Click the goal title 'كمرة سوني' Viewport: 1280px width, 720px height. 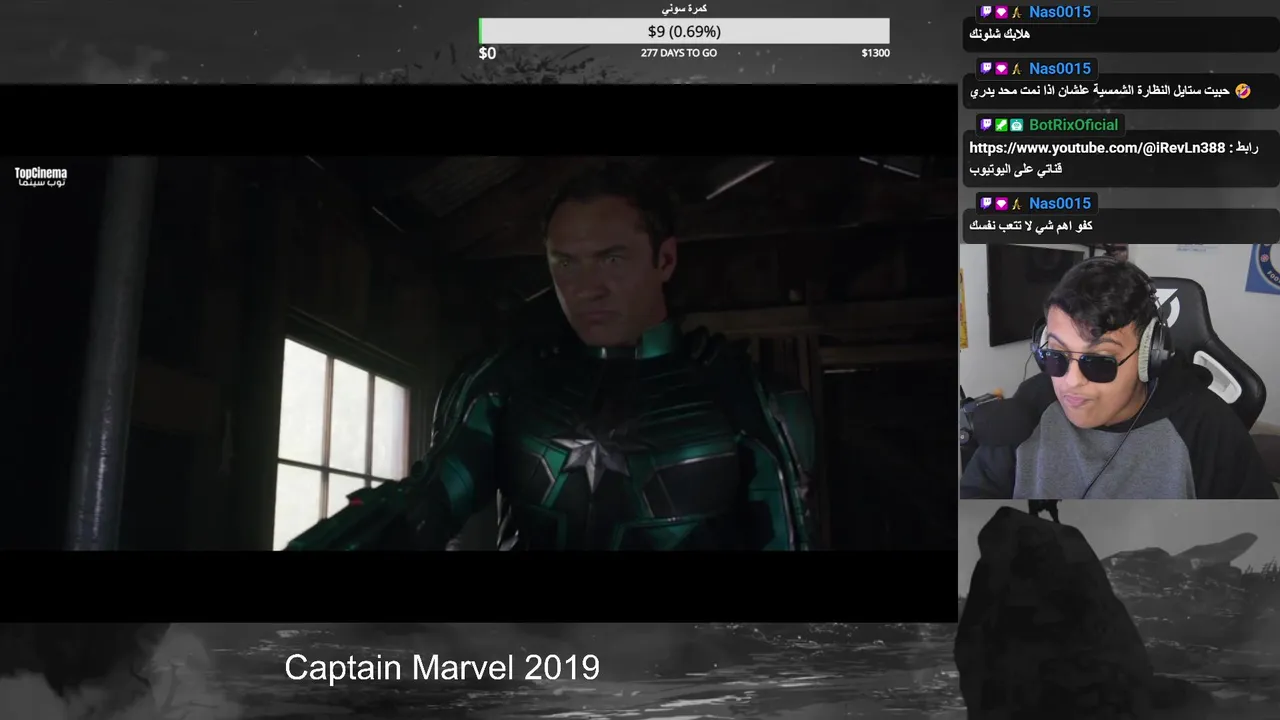[x=684, y=8]
